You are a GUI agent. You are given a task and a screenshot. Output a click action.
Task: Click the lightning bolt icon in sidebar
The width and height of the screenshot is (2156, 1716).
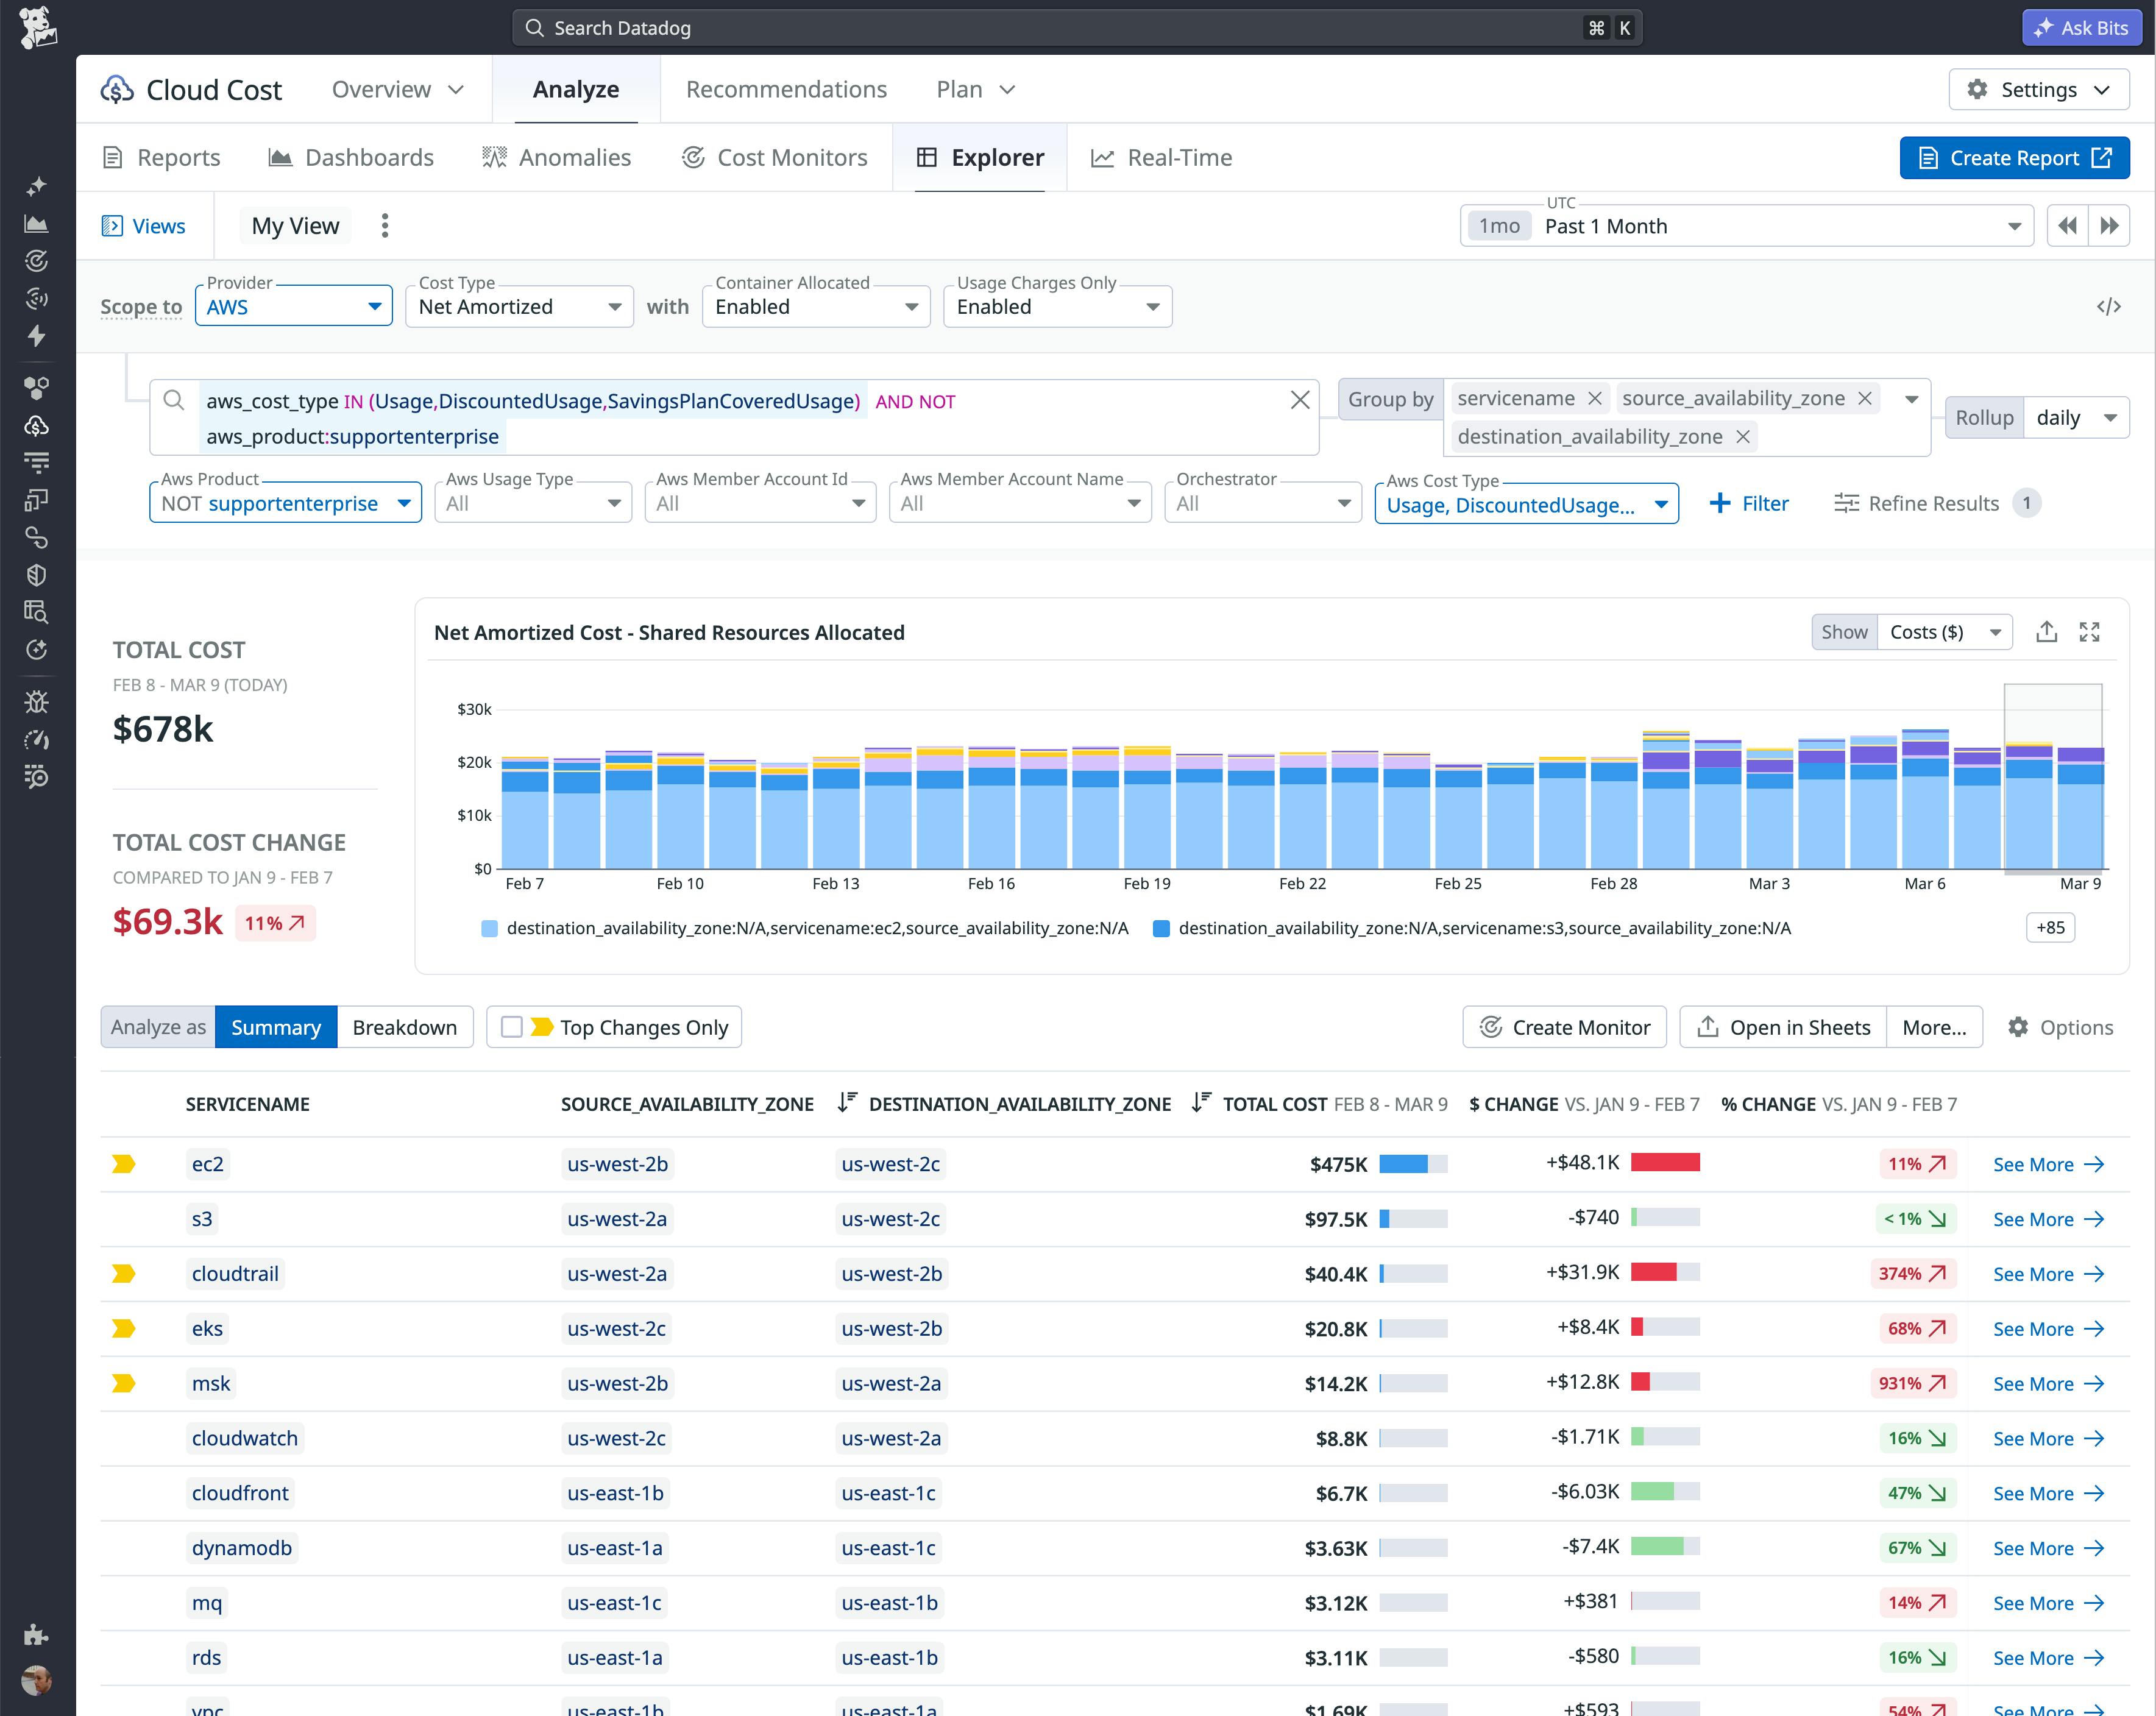point(37,337)
